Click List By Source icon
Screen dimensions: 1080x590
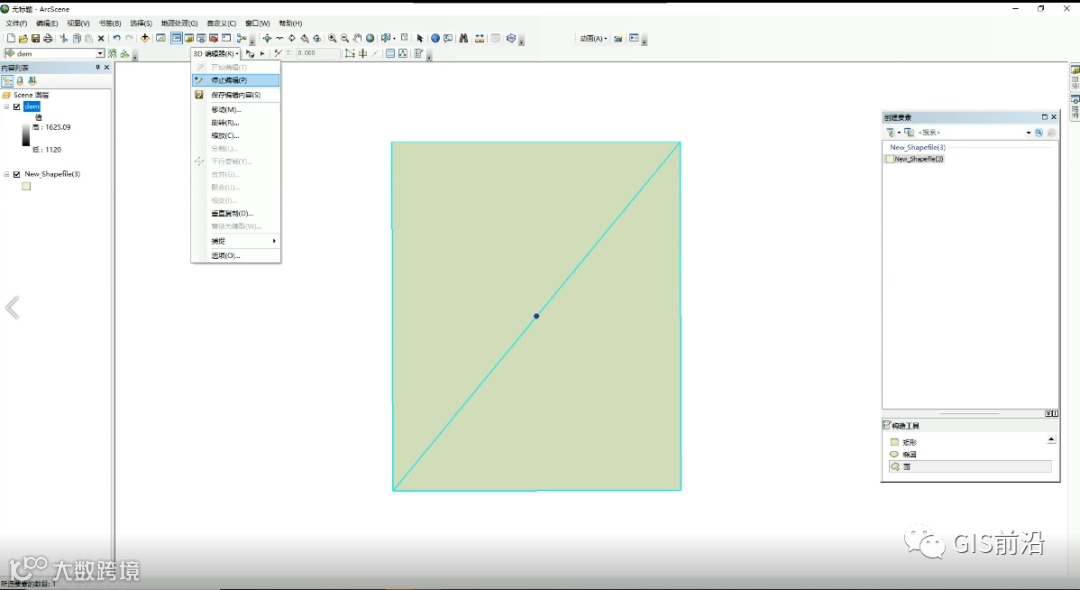(20, 81)
